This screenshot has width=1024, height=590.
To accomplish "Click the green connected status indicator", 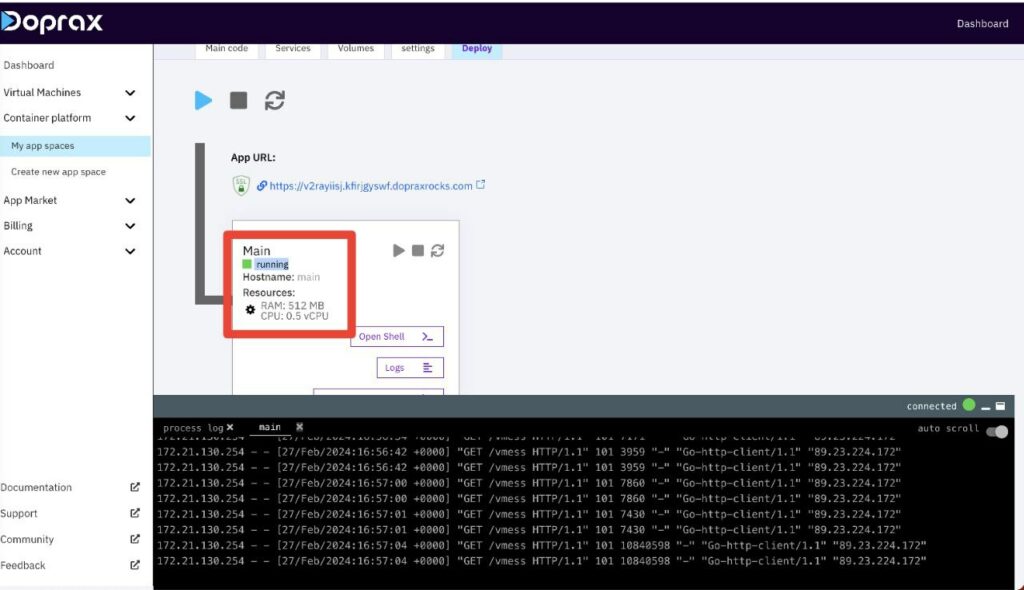I will click(969, 405).
